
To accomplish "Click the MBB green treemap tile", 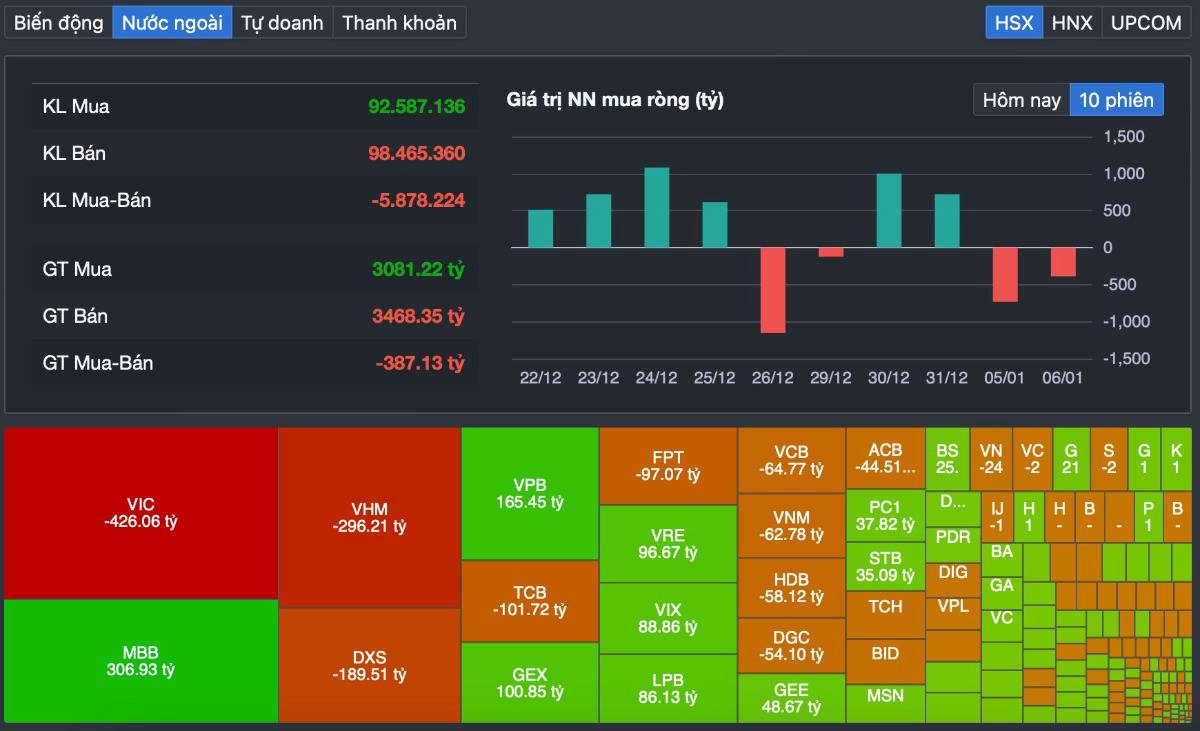I will (140, 661).
